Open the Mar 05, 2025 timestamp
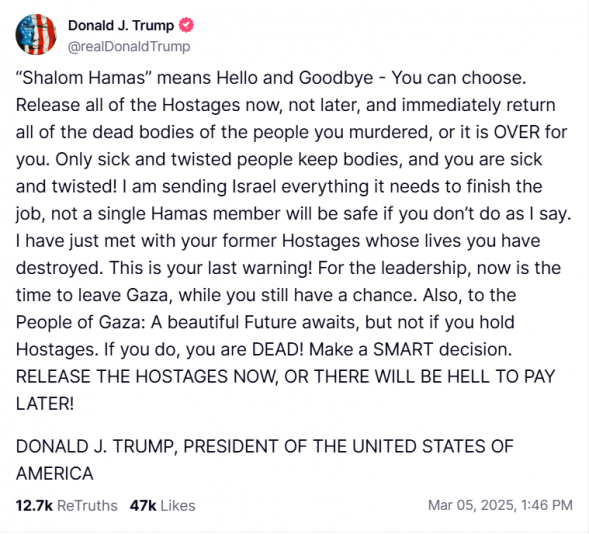This screenshot has height=534, width=589. click(x=500, y=505)
